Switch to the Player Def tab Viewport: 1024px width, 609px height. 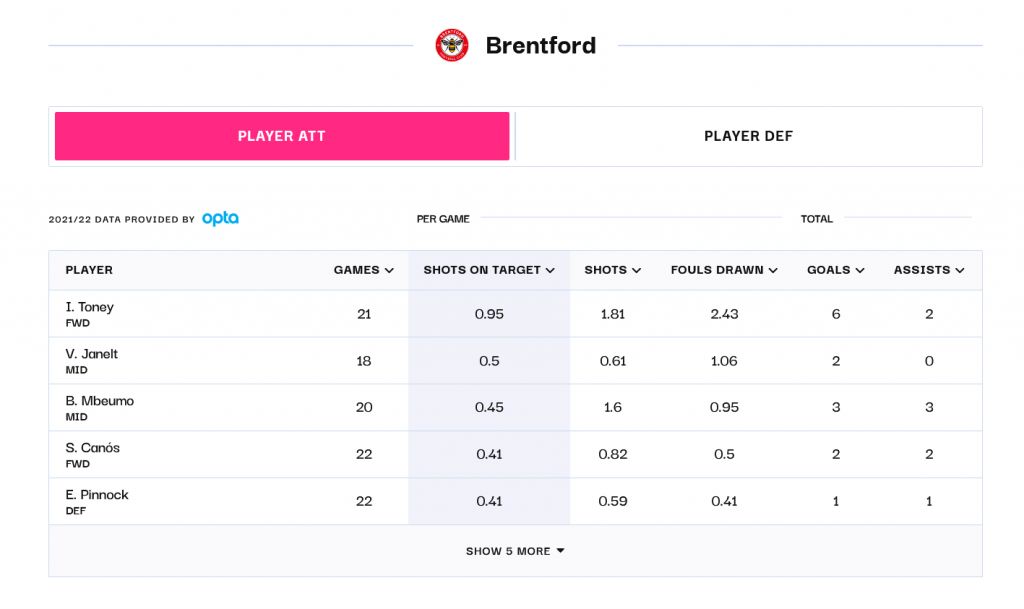tap(748, 136)
